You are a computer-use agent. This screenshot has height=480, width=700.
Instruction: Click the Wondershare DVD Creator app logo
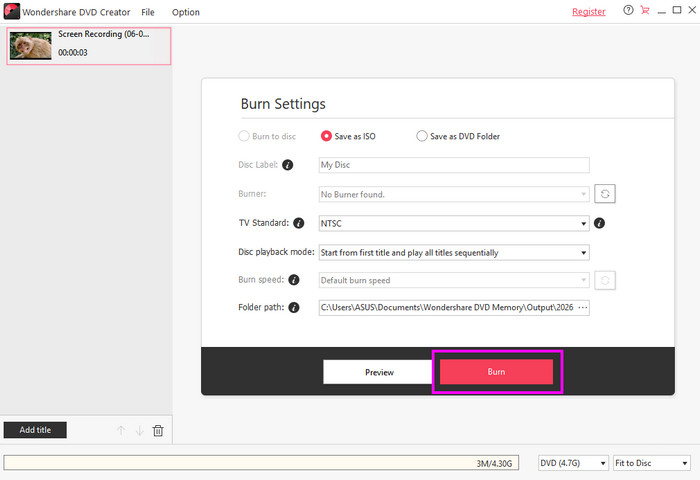tap(12, 11)
